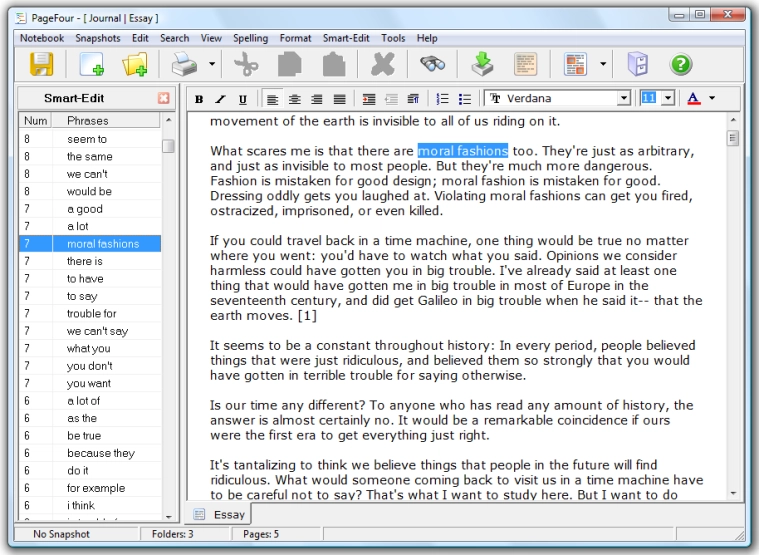
Task: Align text right
Action: pos(317,99)
